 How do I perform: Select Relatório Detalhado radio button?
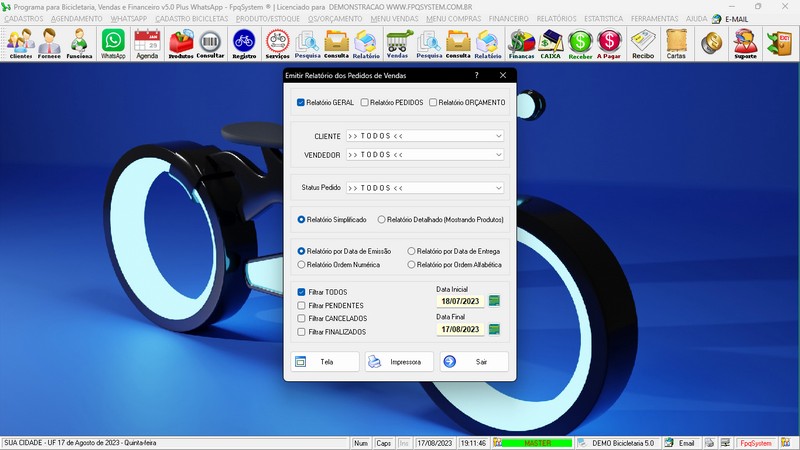tap(382, 219)
